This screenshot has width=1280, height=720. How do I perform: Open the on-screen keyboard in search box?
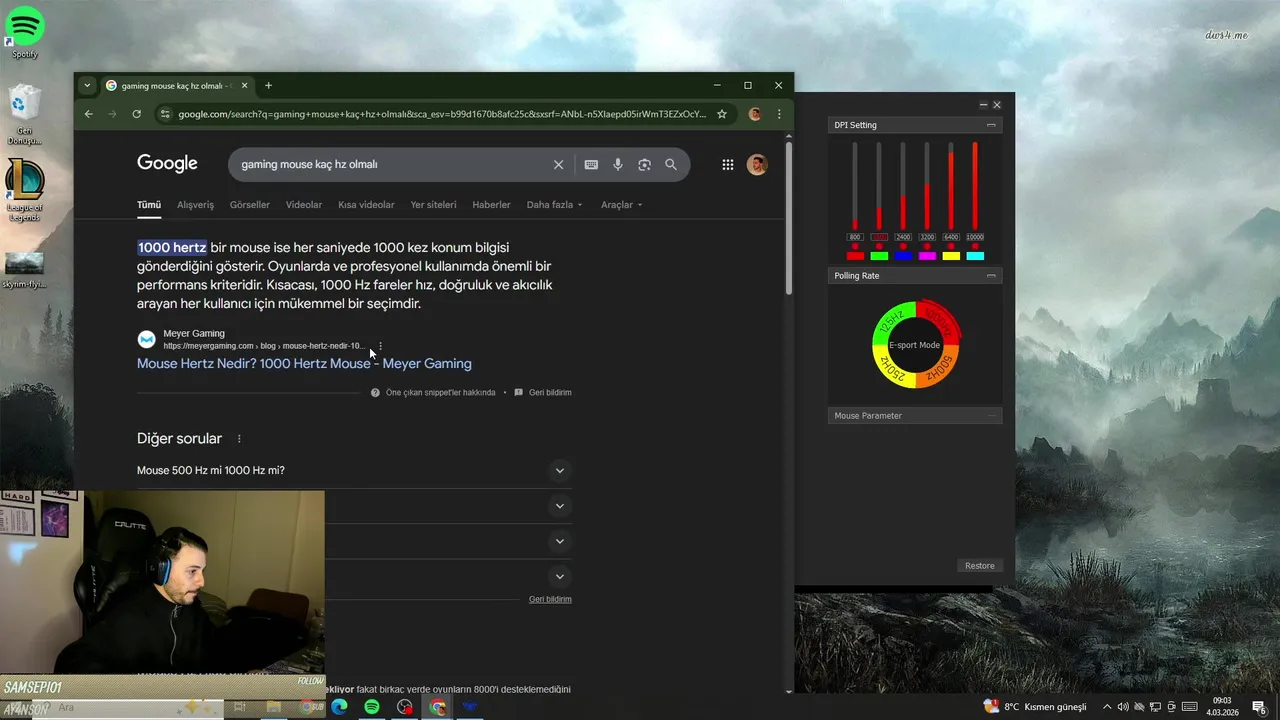pos(591,165)
